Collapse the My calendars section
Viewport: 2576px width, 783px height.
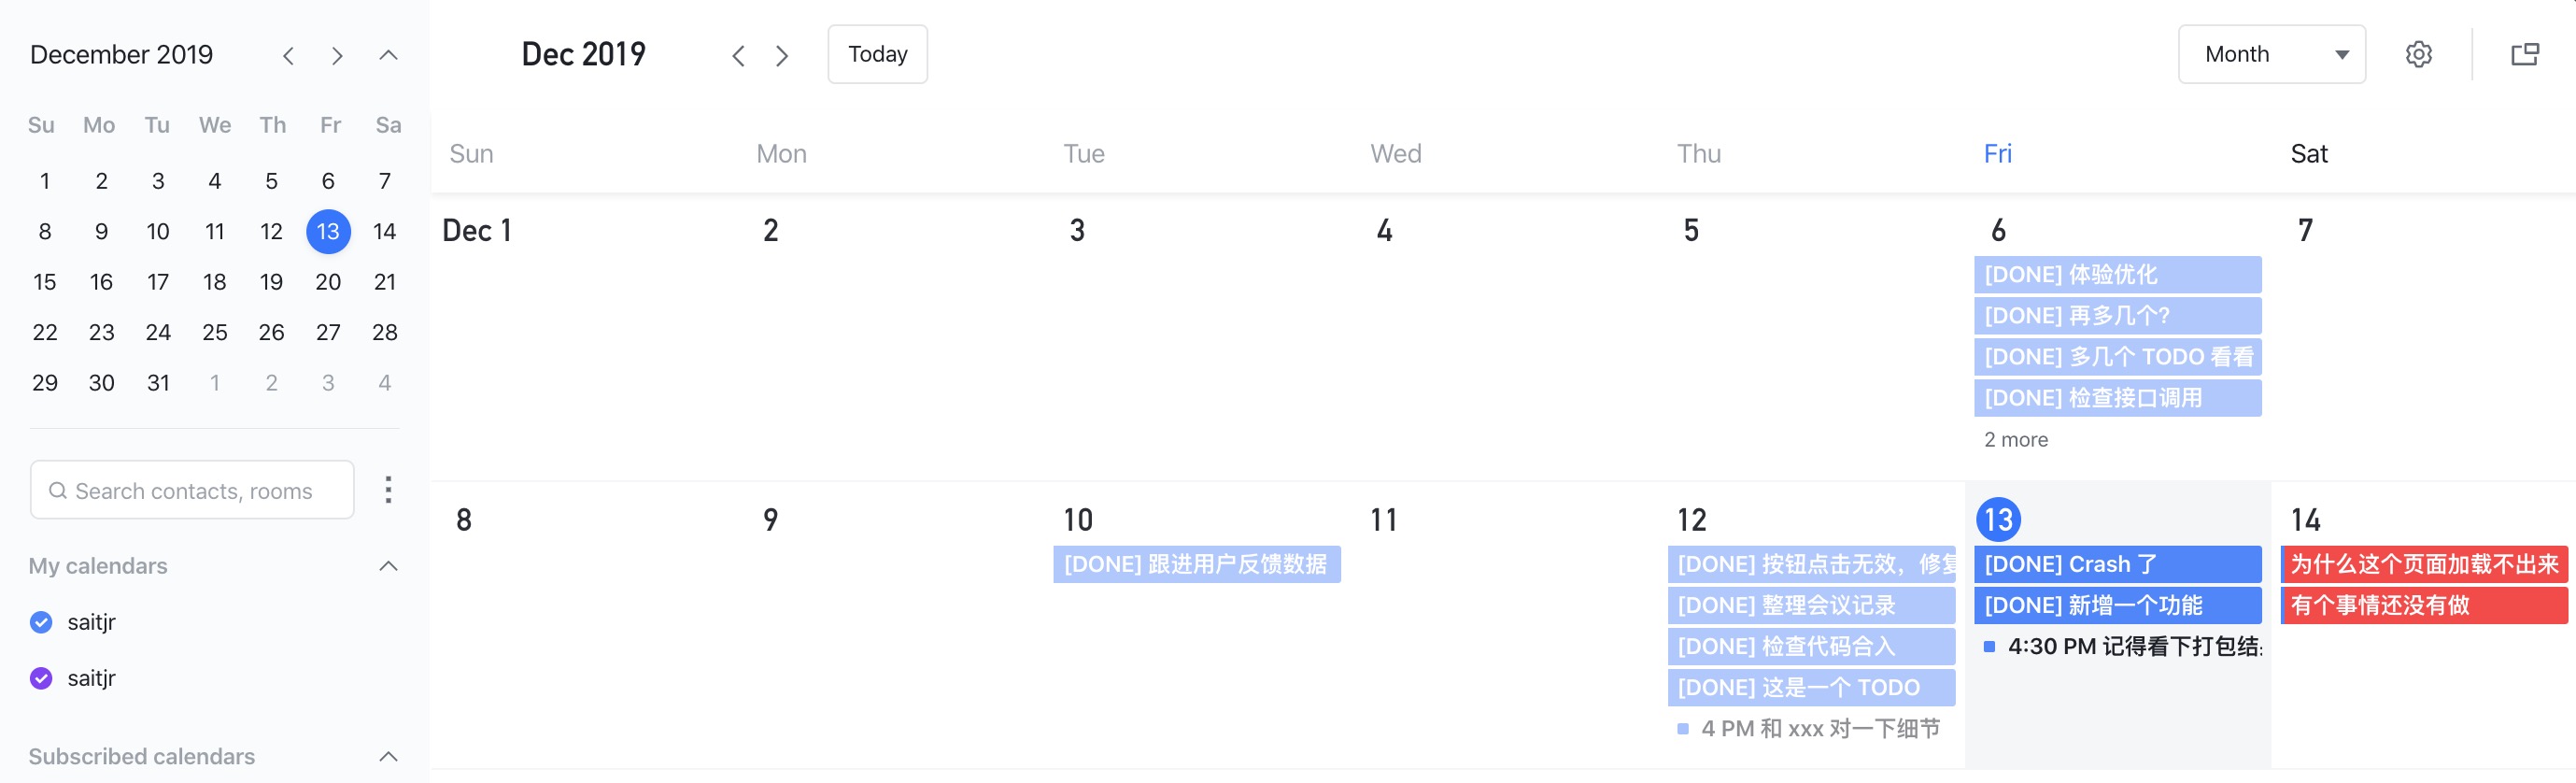pos(388,566)
